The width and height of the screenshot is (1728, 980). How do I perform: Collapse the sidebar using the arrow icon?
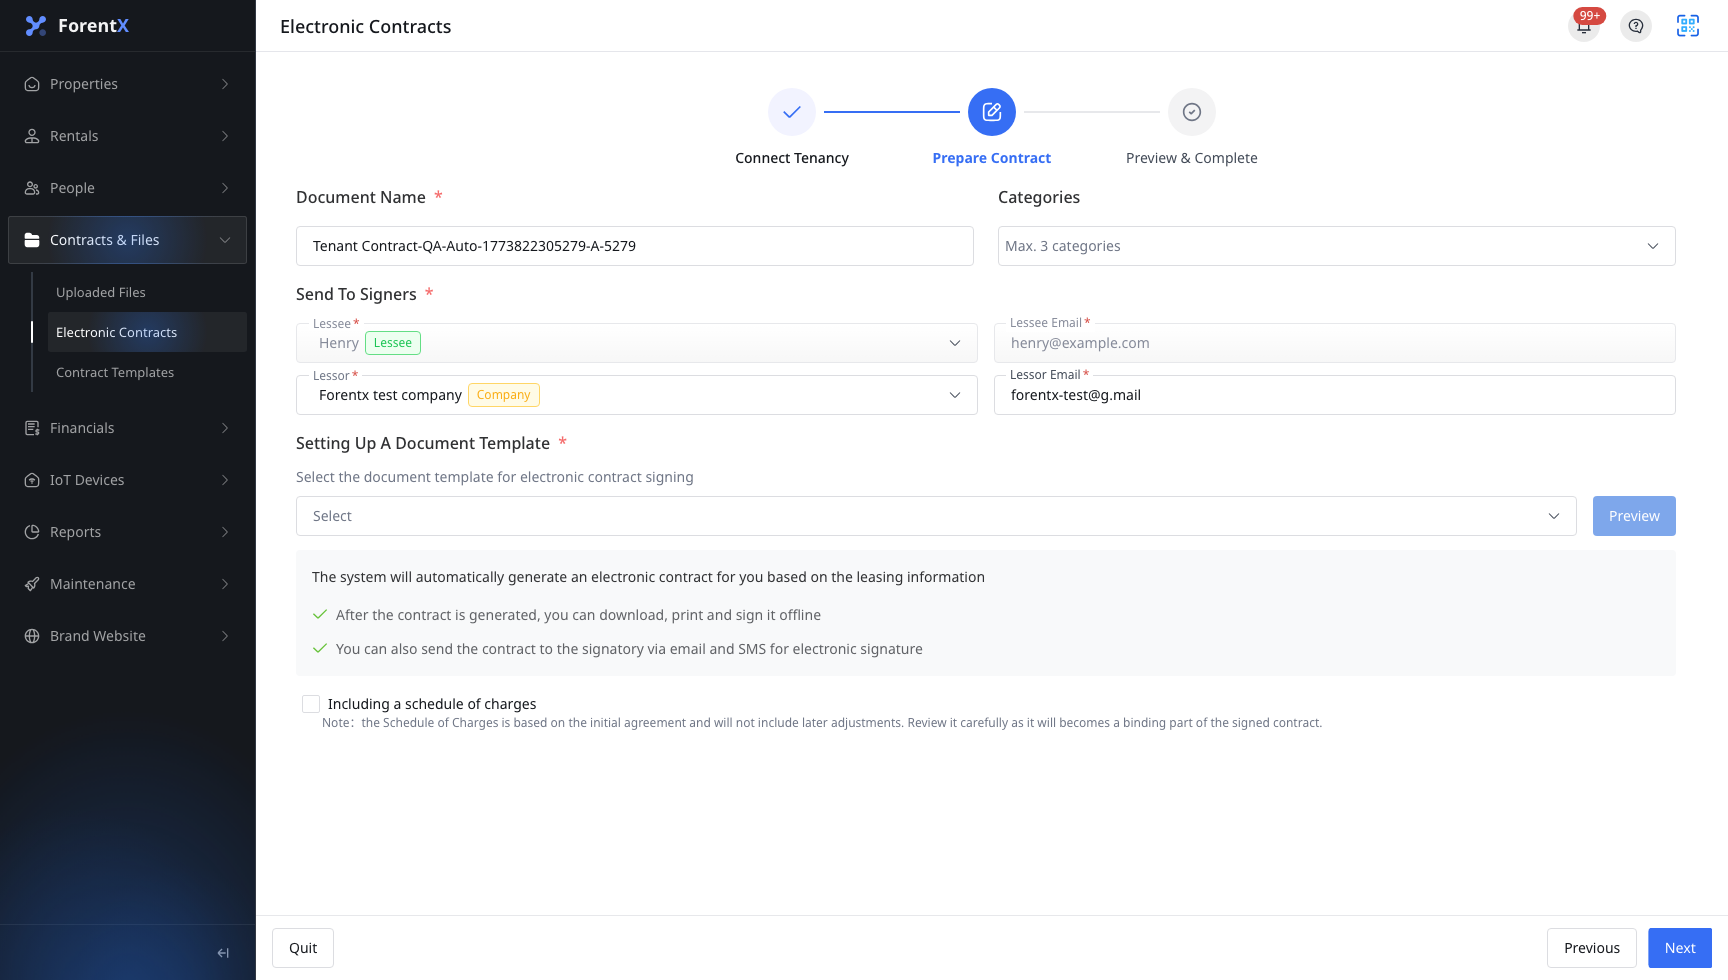click(223, 953)
